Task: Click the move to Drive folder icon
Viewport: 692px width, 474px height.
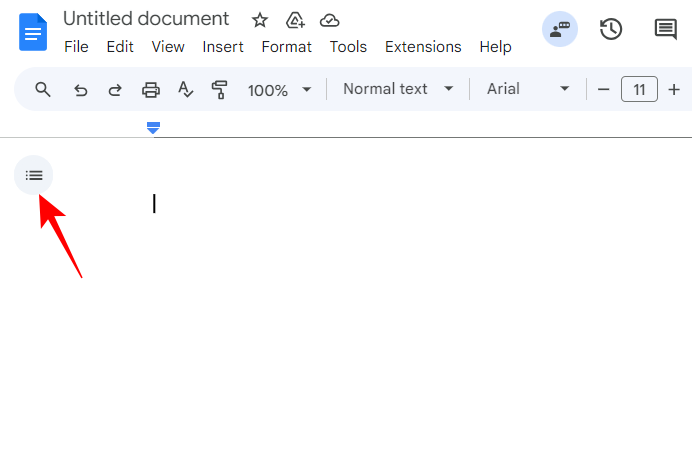Action: tap(295, 20)
